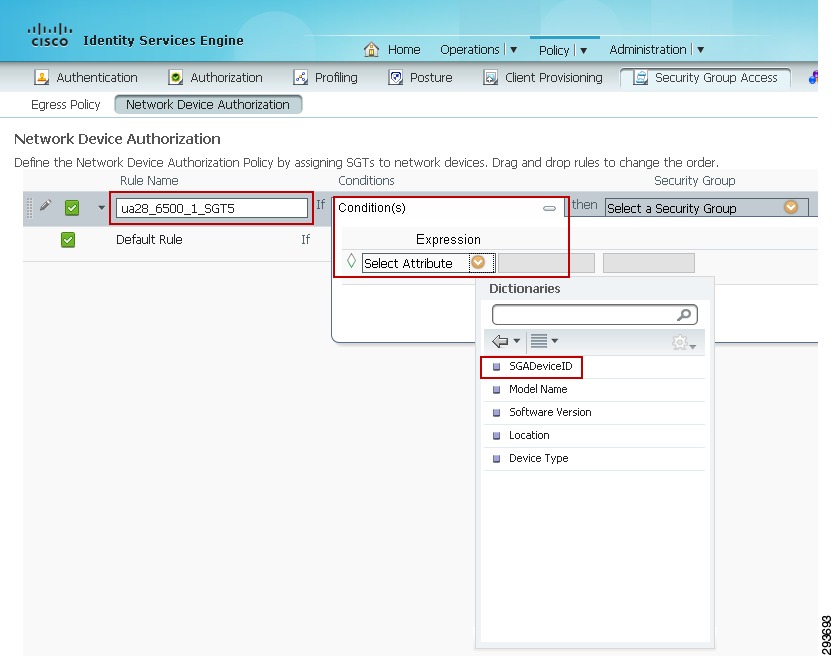
Task: Click the drag handle of ua28_6500_1_SGT5 rule
Action: pyautogui.click(x=29, y=208)
